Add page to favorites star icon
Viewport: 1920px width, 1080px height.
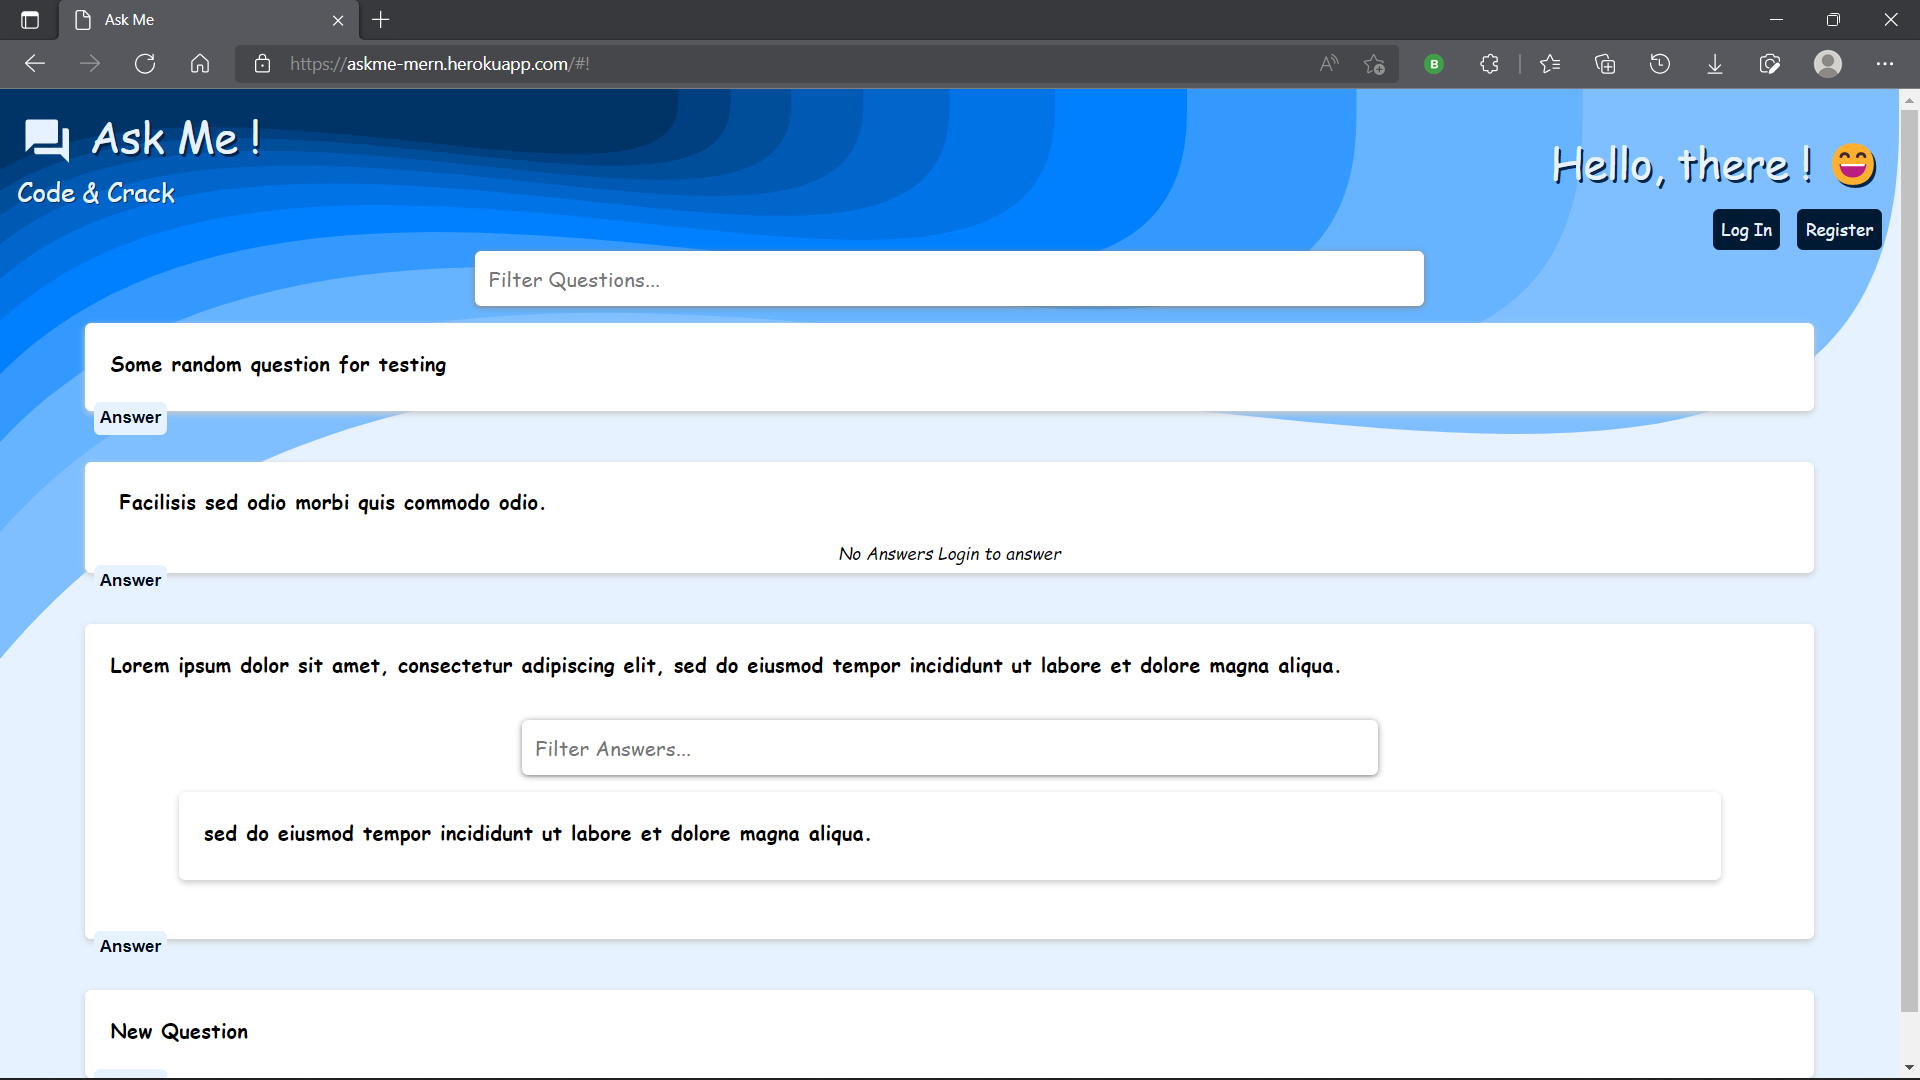click(1374, 64)
